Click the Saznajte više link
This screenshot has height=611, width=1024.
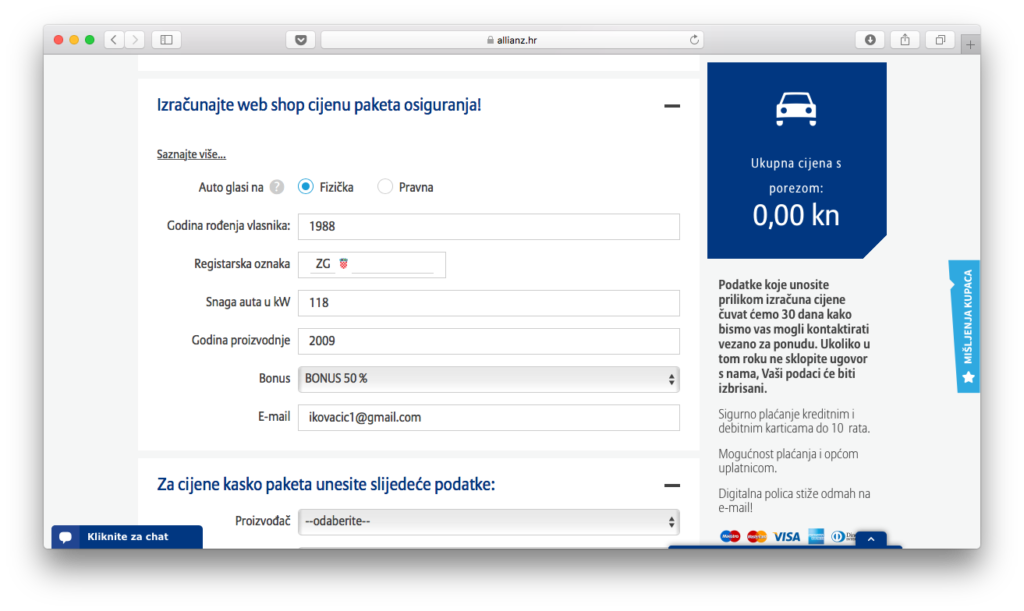191,154
